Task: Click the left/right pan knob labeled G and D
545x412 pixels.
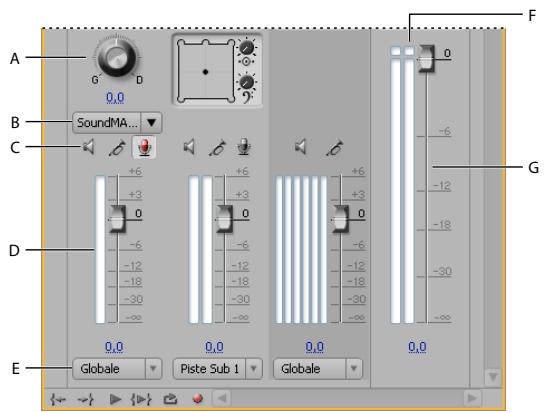Action: coord(116,58)
